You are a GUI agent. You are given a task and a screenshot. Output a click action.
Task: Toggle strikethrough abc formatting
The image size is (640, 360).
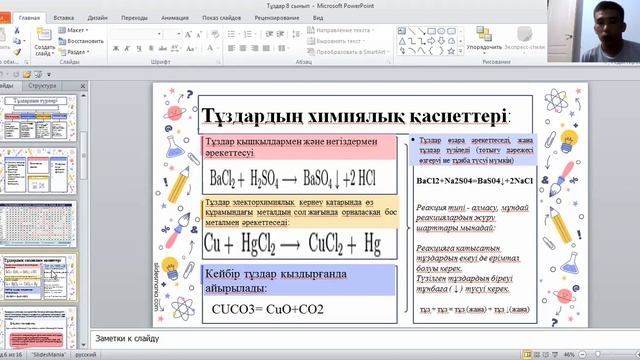click(162, 49)
